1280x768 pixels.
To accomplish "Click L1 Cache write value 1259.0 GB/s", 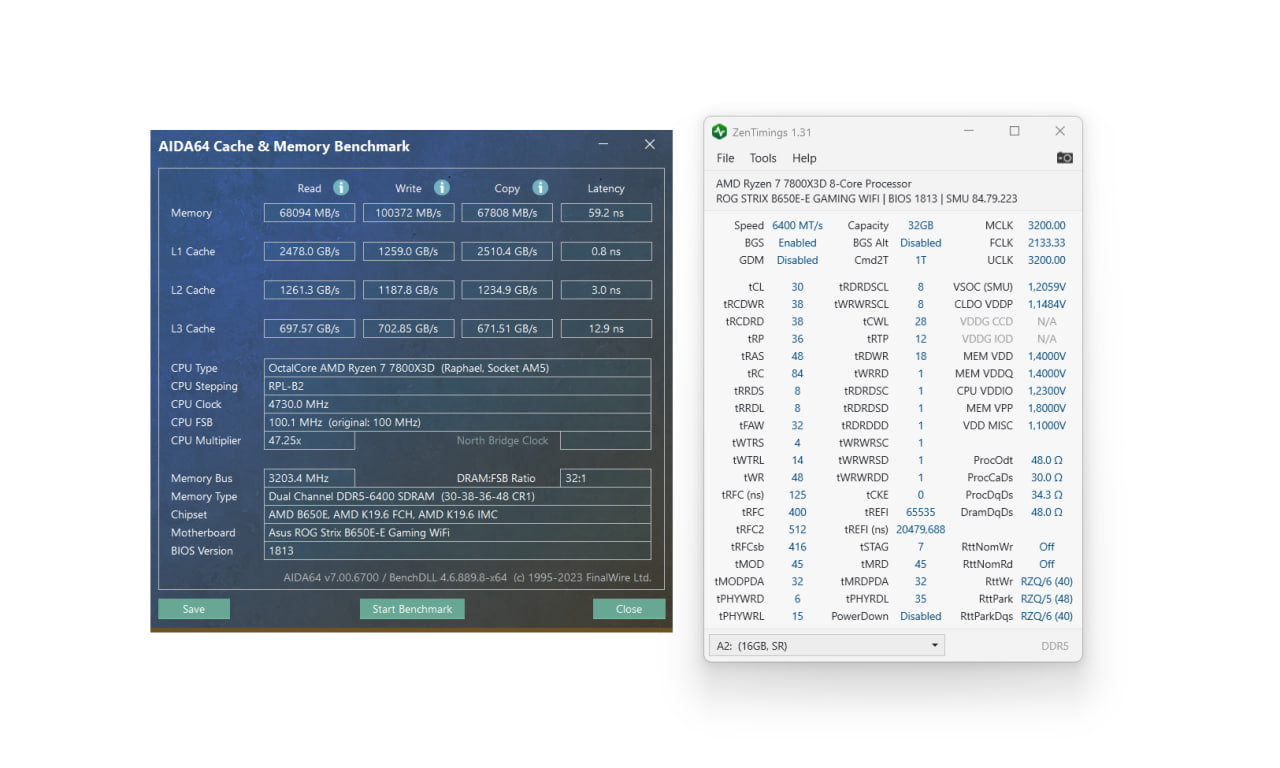I will click(x=408, y=251).
